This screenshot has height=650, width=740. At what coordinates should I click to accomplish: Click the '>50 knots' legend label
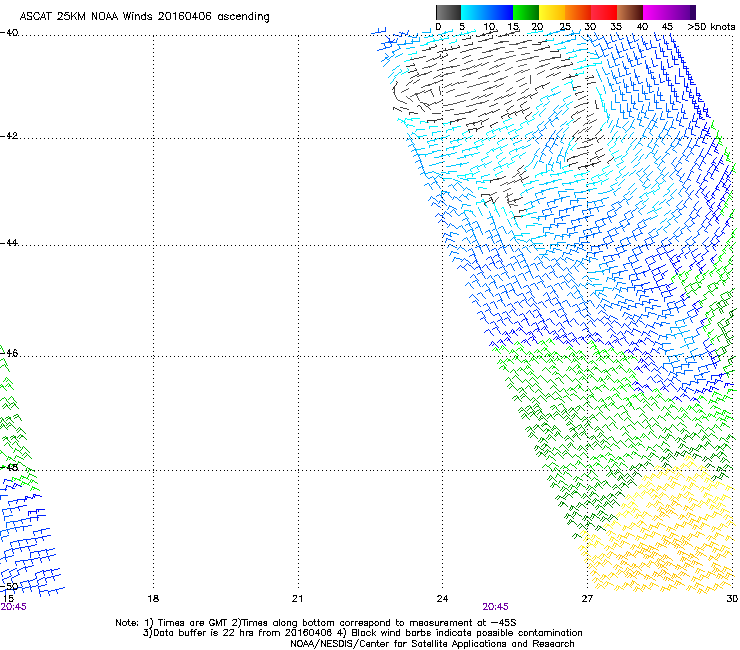(x=711, y=27)
